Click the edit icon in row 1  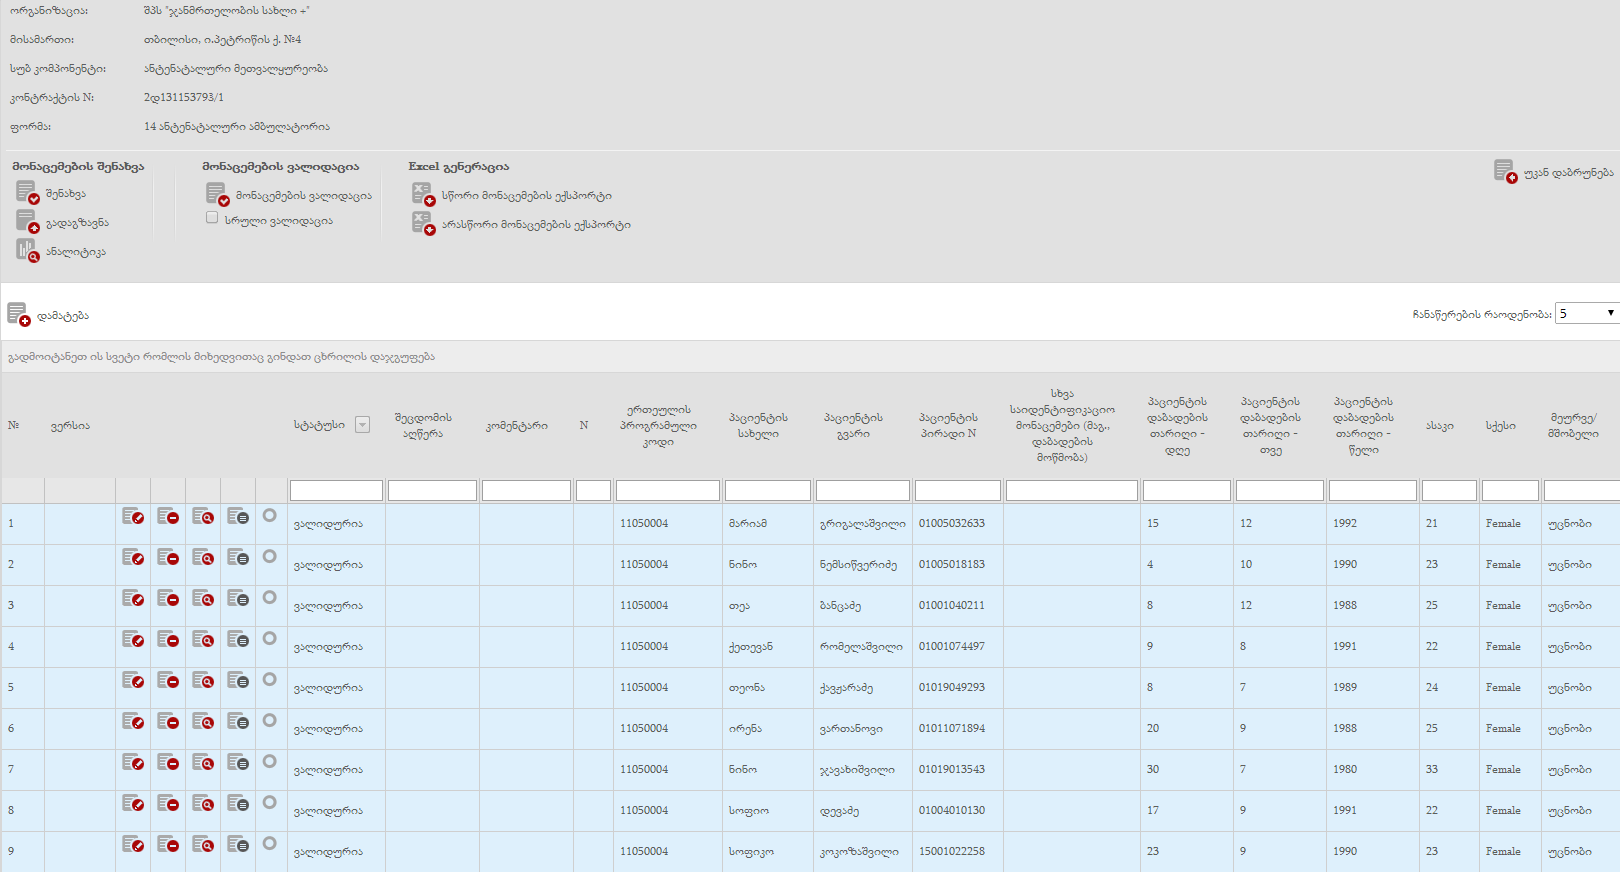(x=133, y=517)
